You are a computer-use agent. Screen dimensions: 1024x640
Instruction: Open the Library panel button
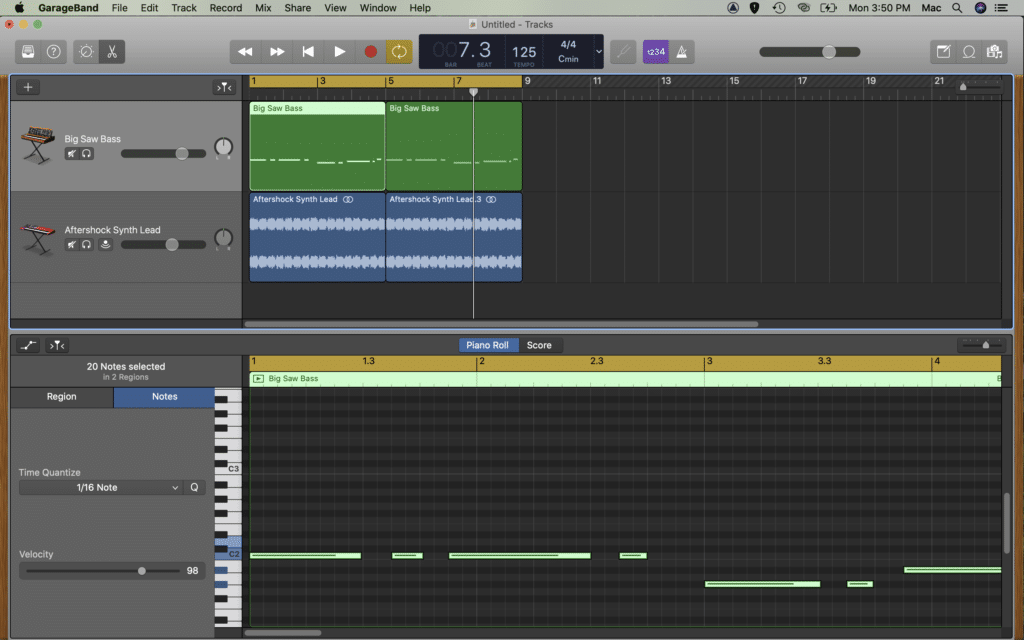[28, 52]
